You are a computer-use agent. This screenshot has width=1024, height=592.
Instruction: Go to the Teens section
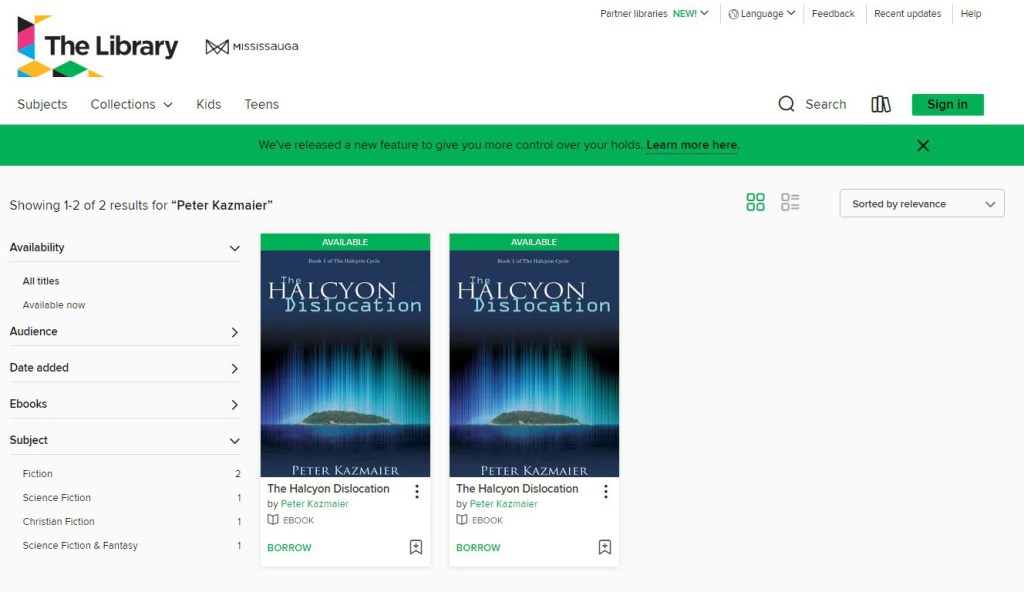click(x=261, y=104)
